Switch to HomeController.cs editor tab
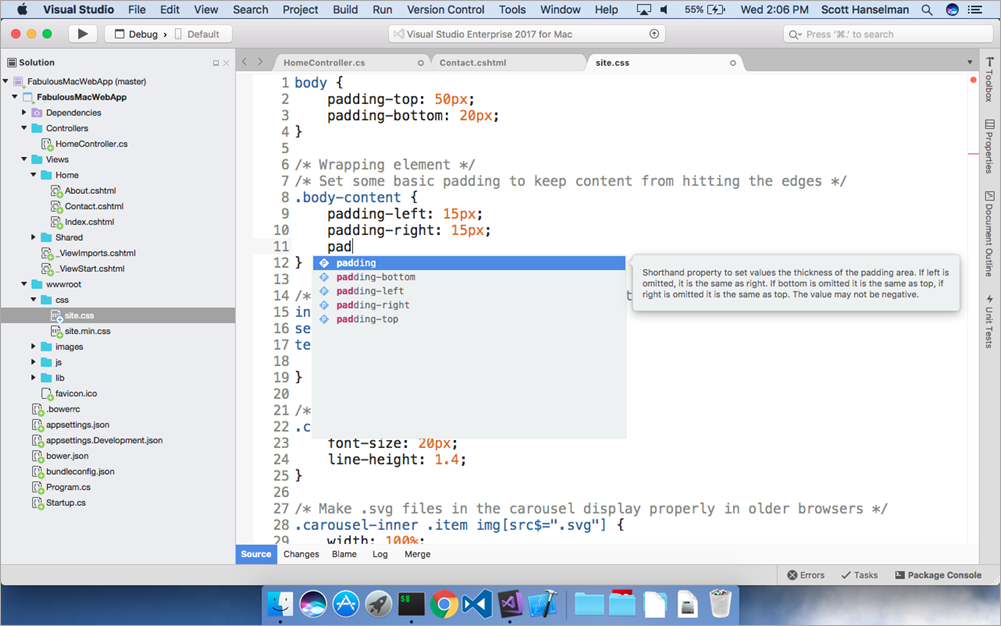 point(324,63)
